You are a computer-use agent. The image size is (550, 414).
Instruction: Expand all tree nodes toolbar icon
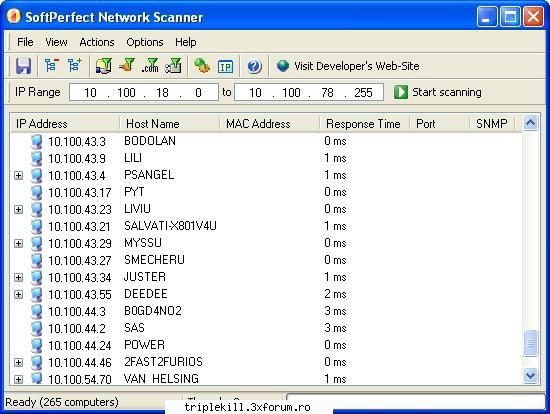click(74, 65)
